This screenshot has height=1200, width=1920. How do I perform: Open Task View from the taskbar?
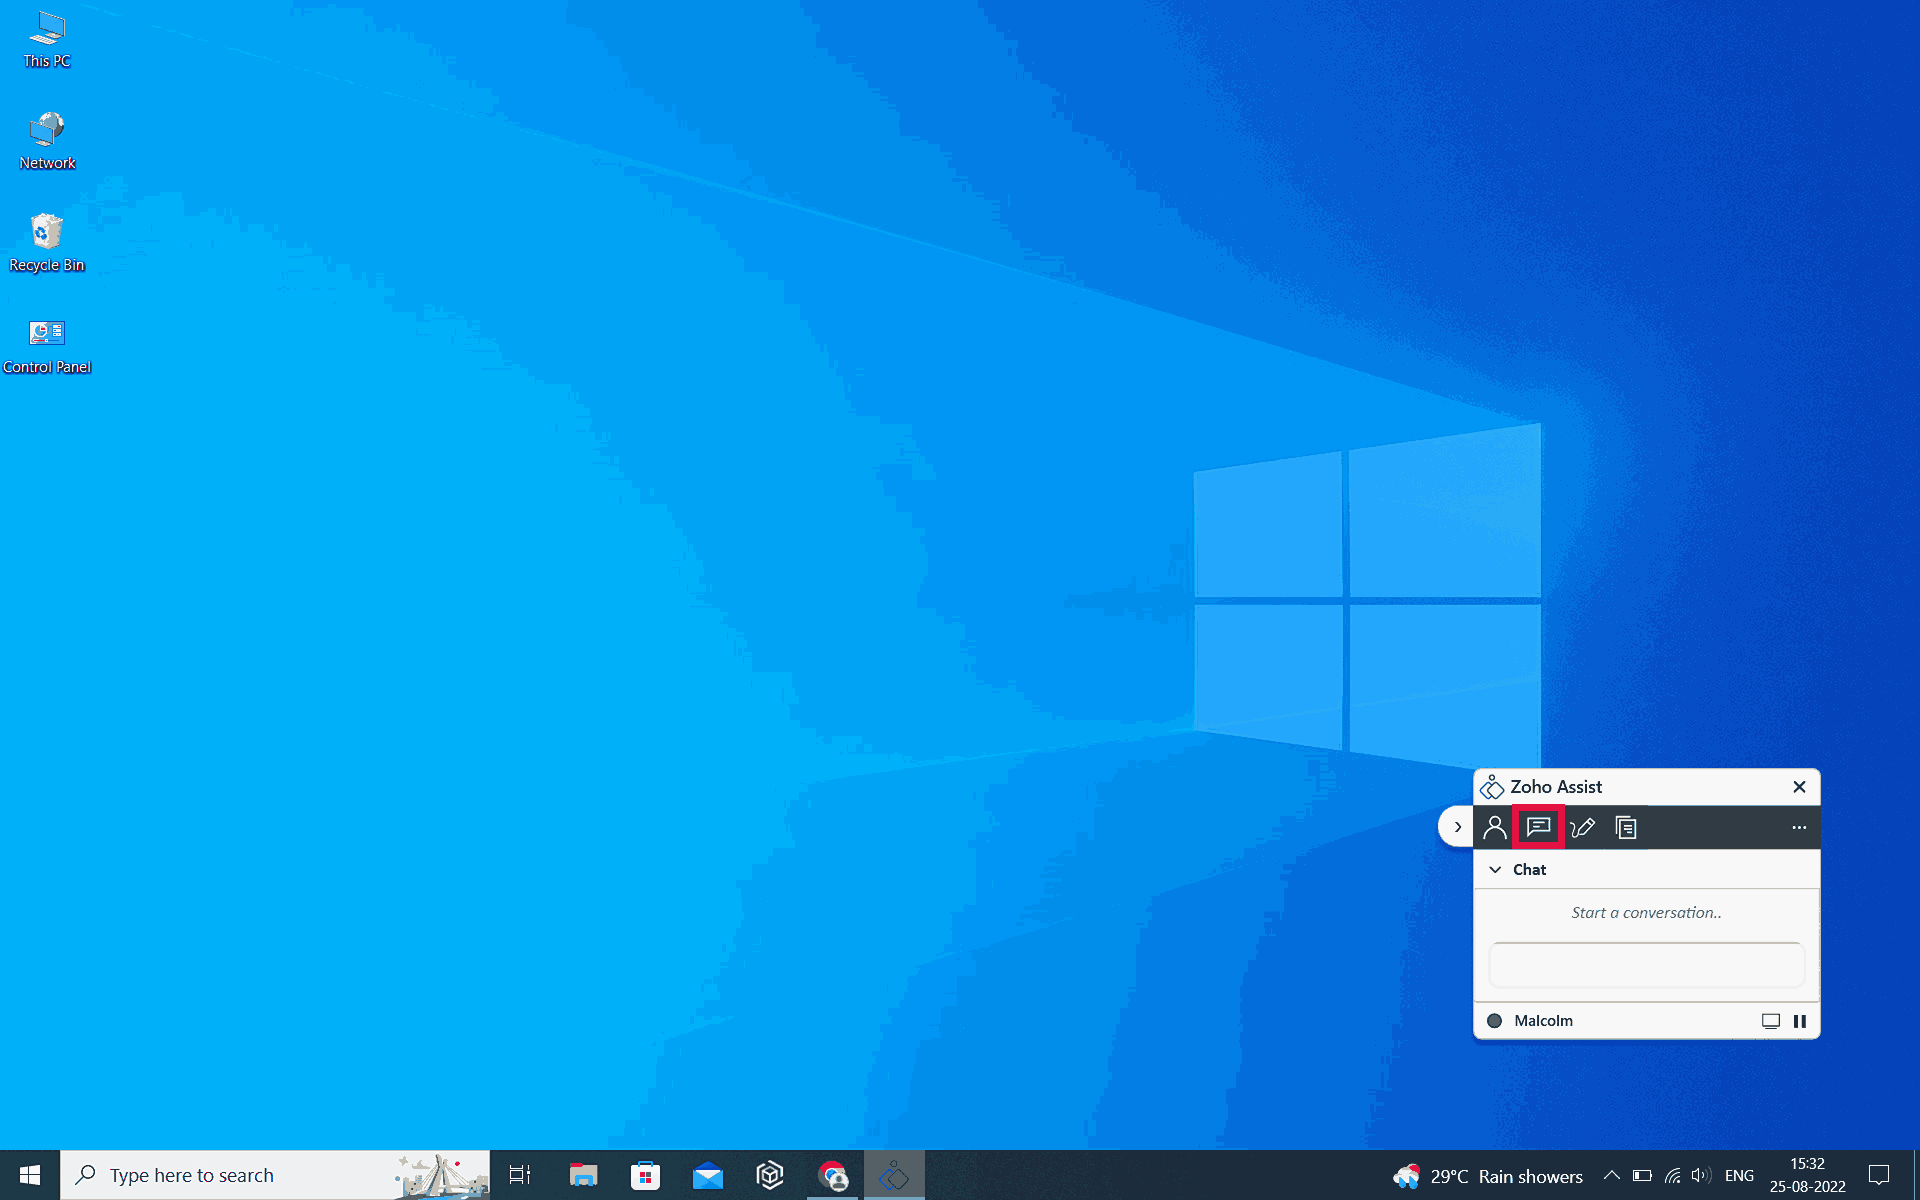pos(520,1176)
